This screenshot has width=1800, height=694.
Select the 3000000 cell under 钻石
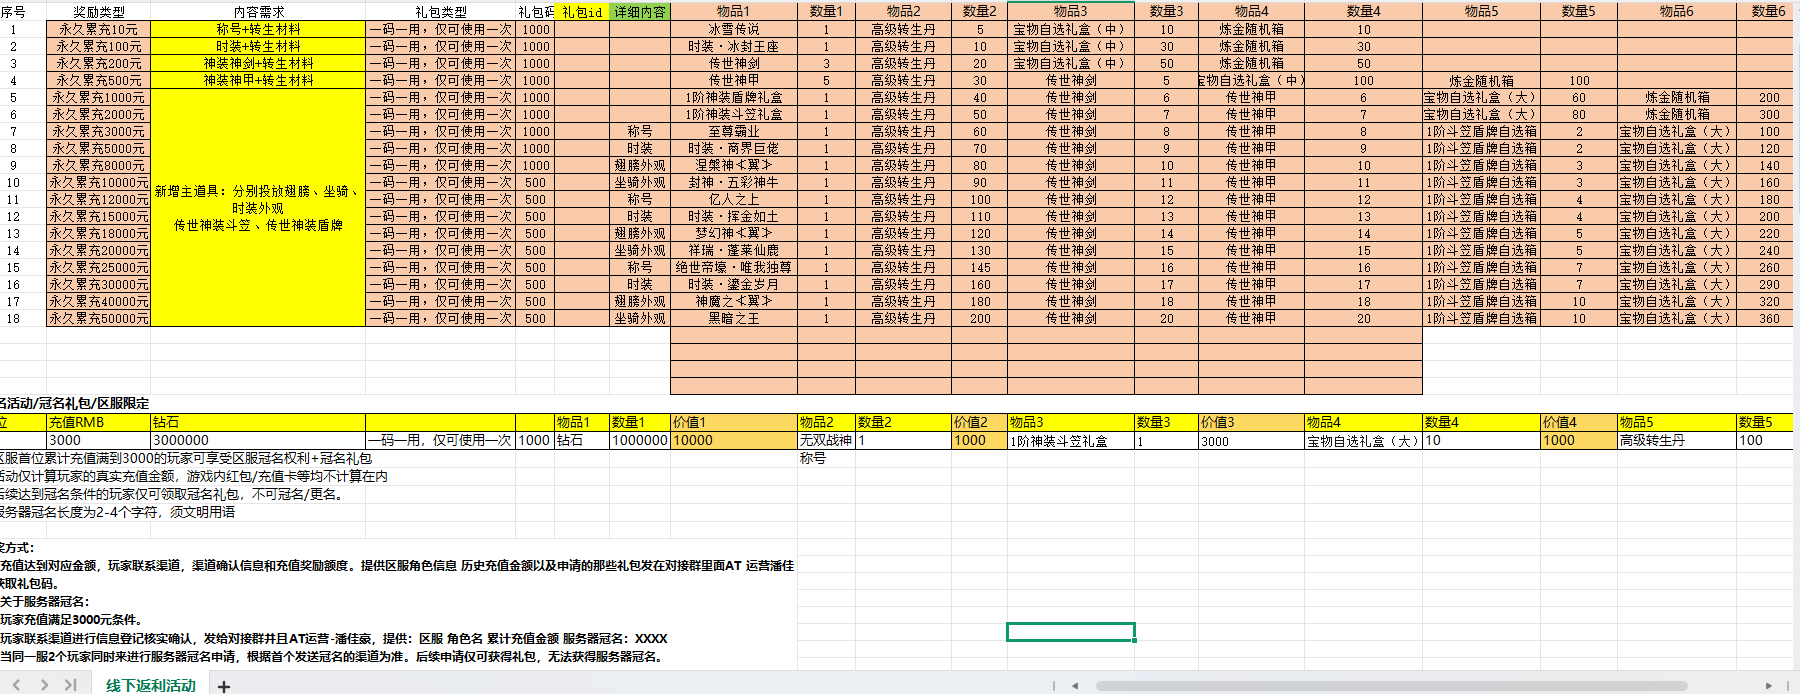(258, 440)
